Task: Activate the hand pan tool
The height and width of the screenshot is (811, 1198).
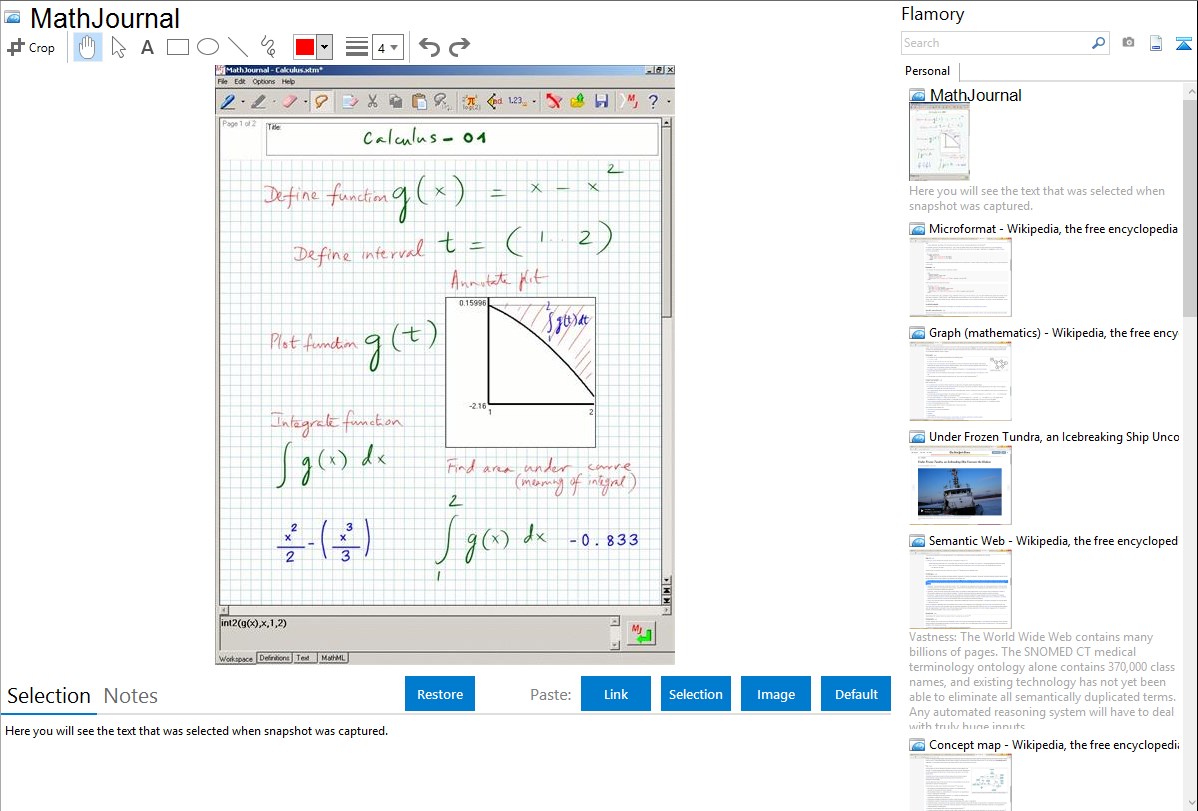Action: [x=87, y=47]
